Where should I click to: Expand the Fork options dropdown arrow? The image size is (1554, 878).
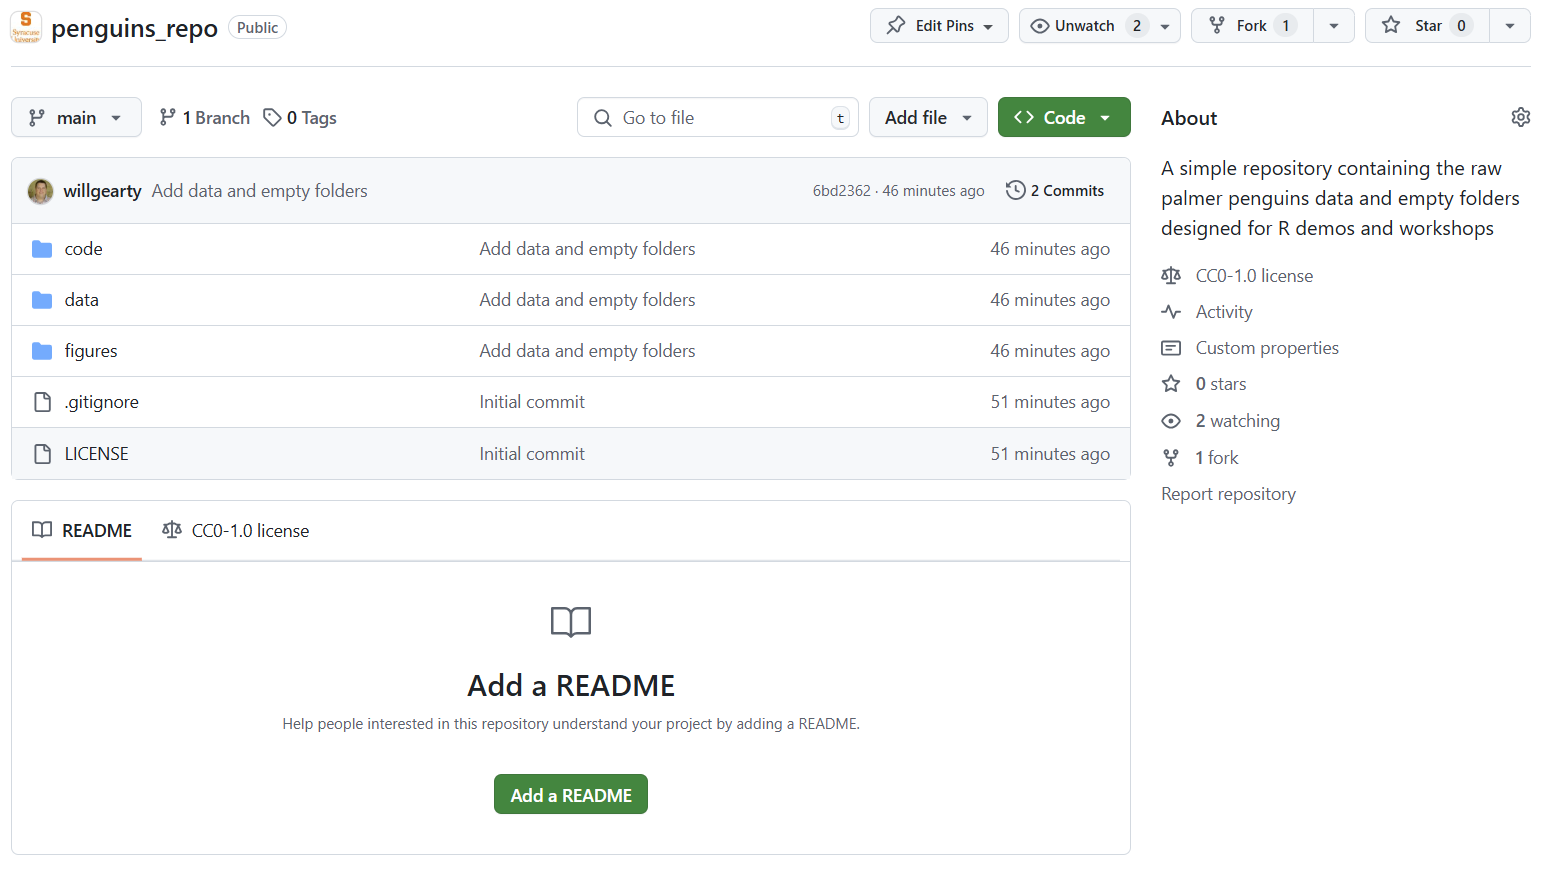point(1334,26)
